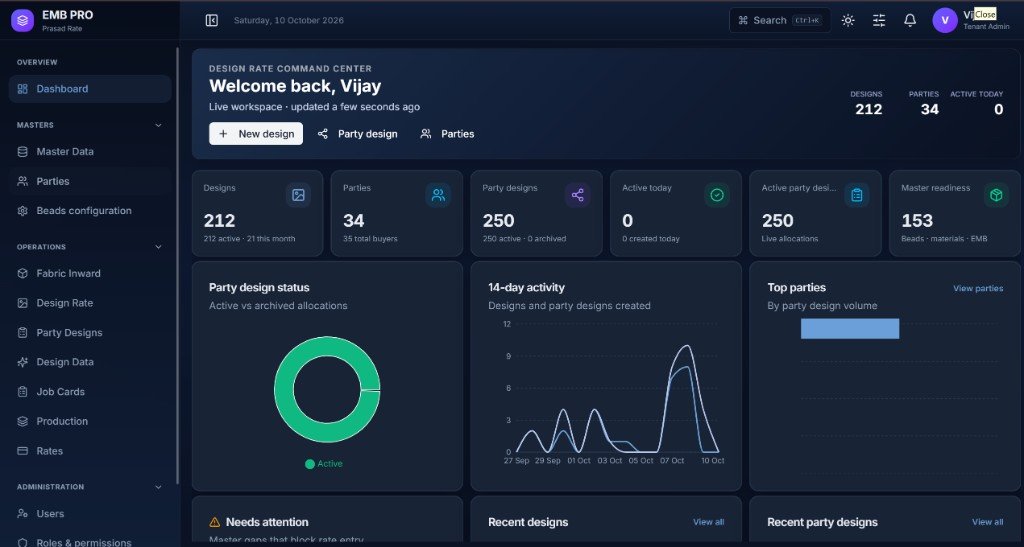Go to Production page
The image size is (1024, 547).
pyautogui.click(x=90, y=422)
